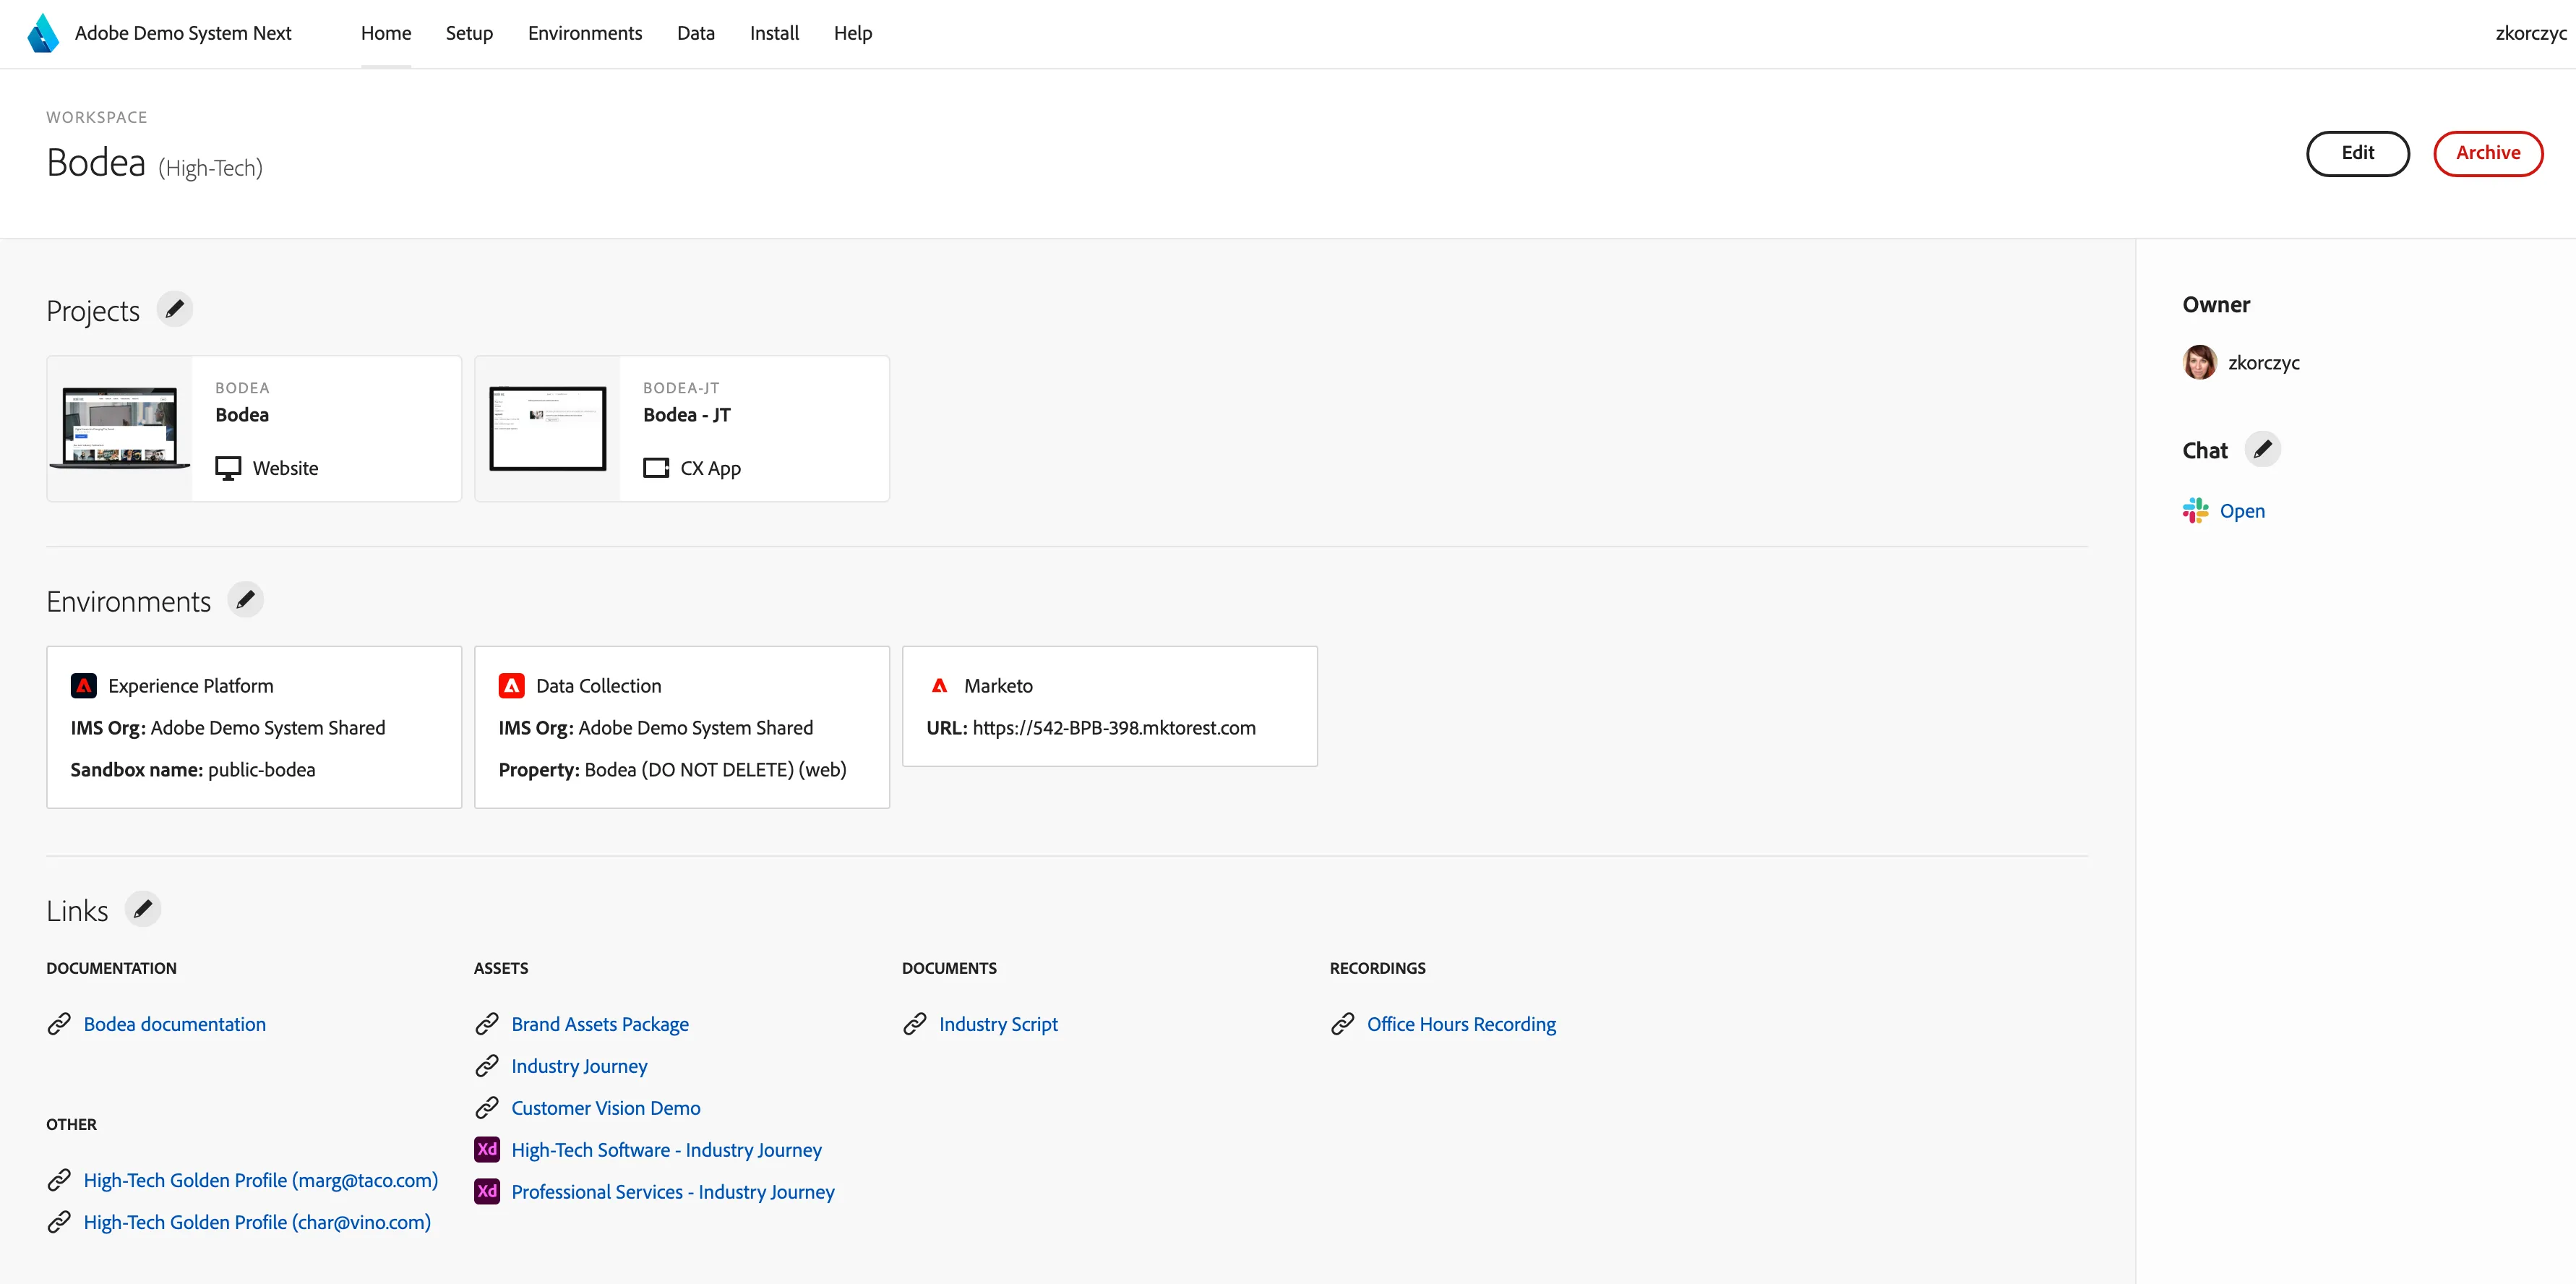The image size is (2576, 1284).
Task: Click the Edit workspace button
Action: [x=2357, y=153]
